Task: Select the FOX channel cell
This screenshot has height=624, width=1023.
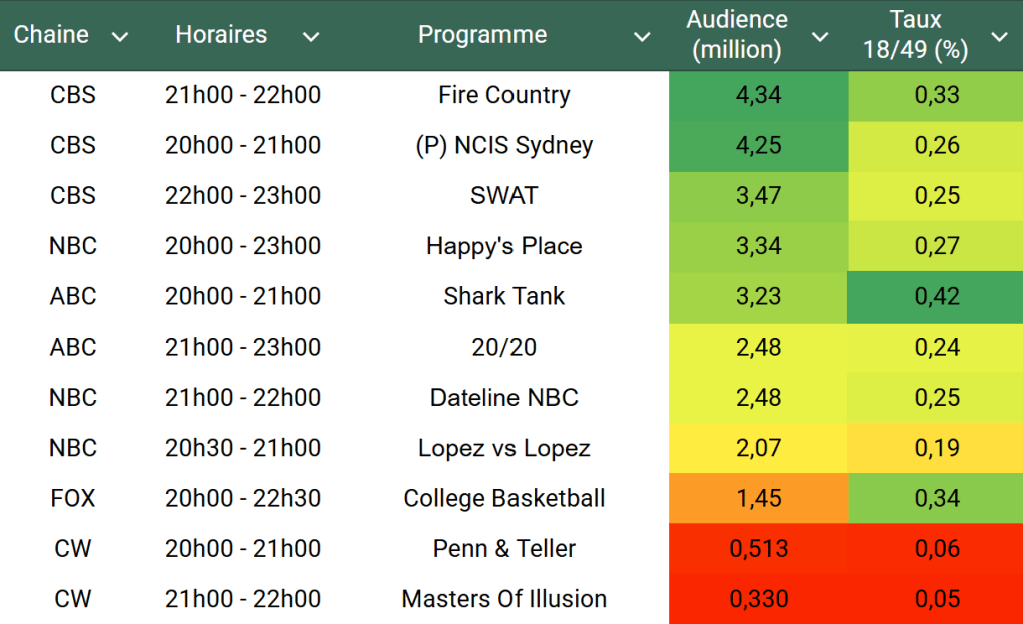Action: [73, 498]
